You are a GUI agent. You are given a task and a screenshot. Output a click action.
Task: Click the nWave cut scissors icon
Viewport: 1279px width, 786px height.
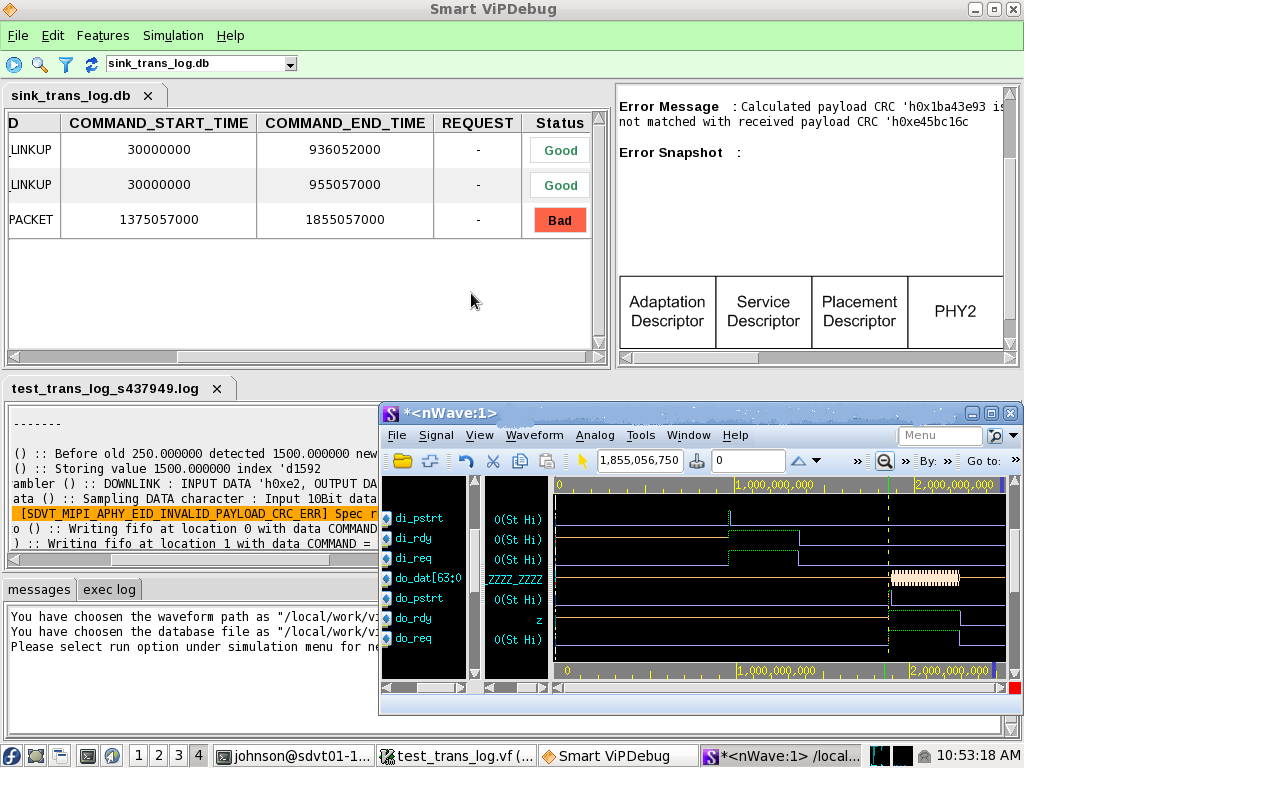[493, 461]
